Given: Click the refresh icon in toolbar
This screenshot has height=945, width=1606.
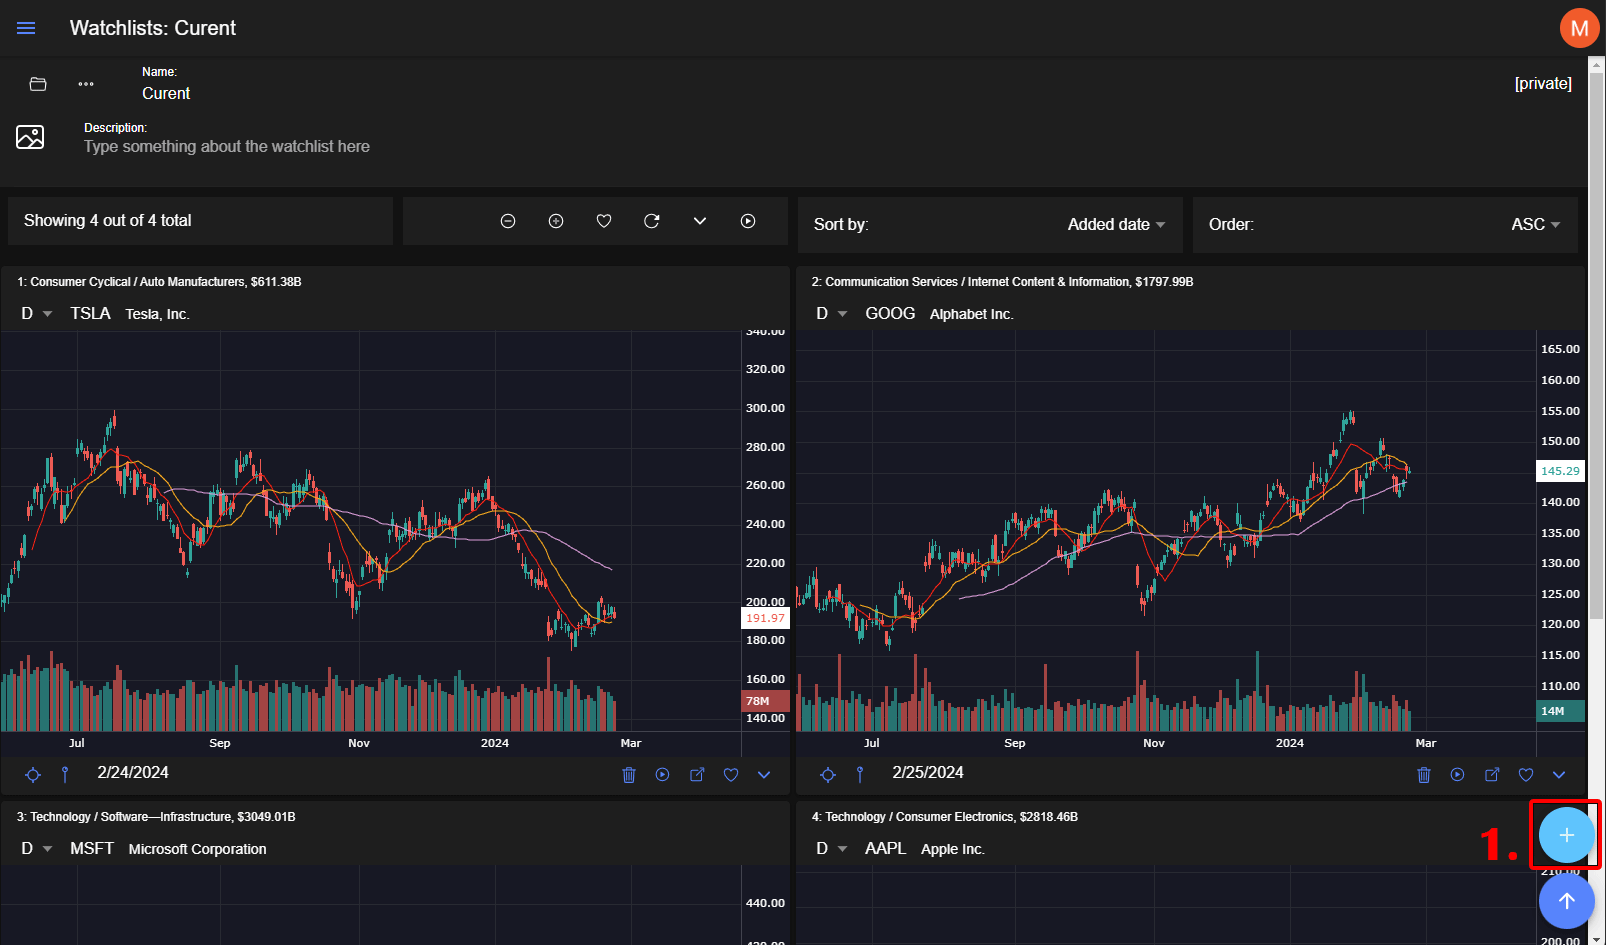Looking at the screenshot, I should (652, 221).
